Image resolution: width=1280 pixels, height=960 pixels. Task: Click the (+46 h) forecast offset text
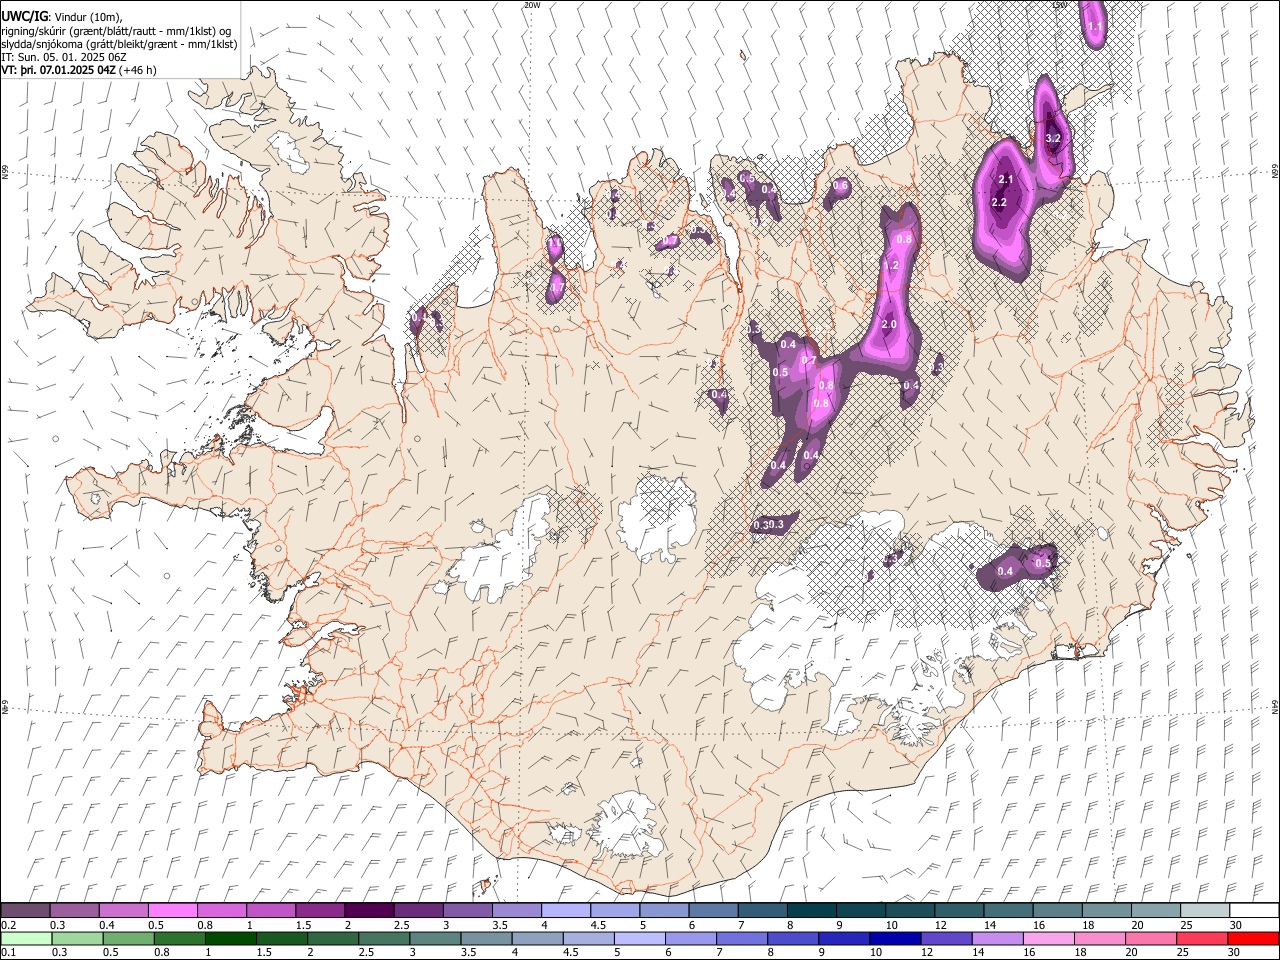(x=138, y=70)
